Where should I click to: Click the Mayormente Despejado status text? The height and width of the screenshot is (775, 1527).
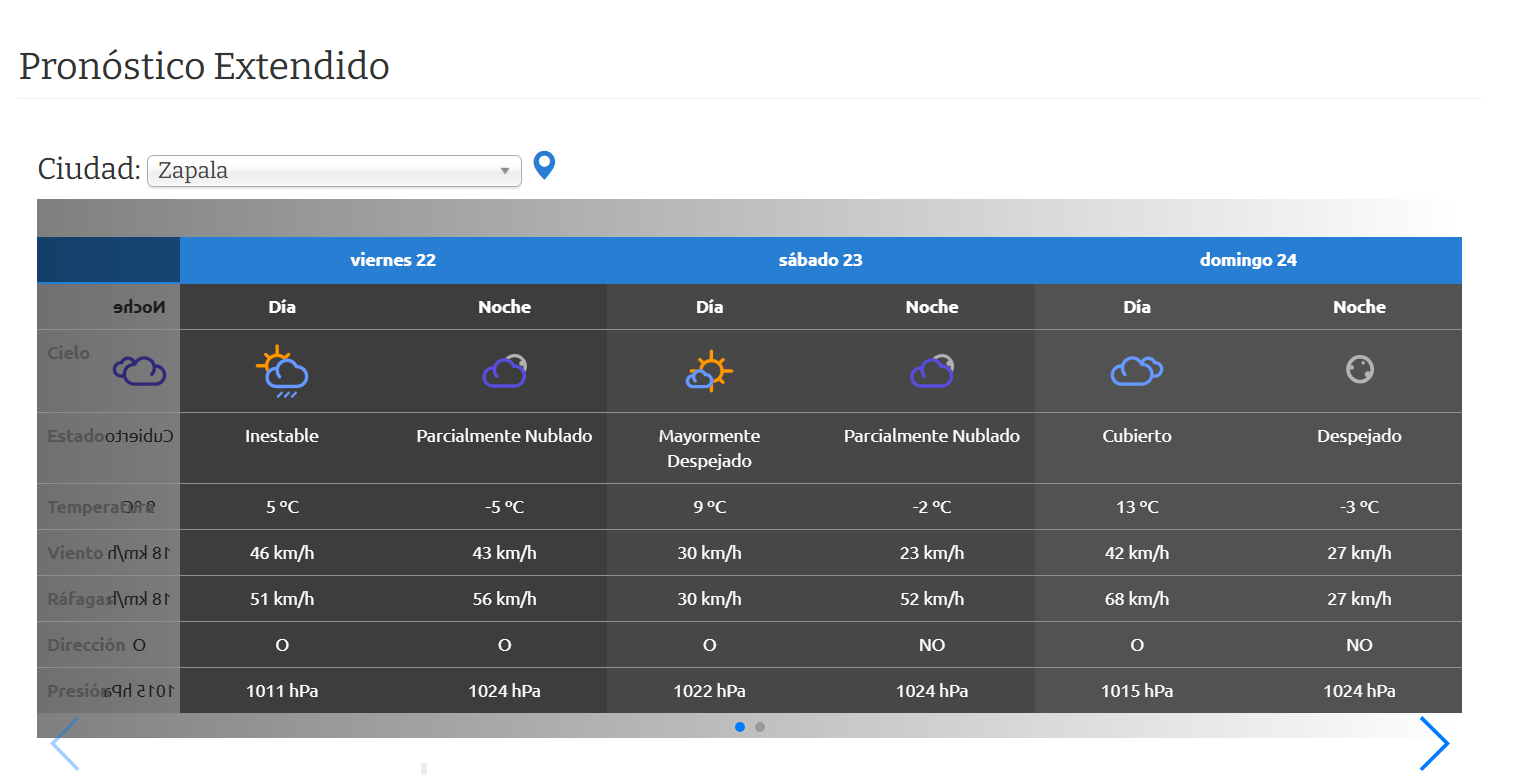709,448
